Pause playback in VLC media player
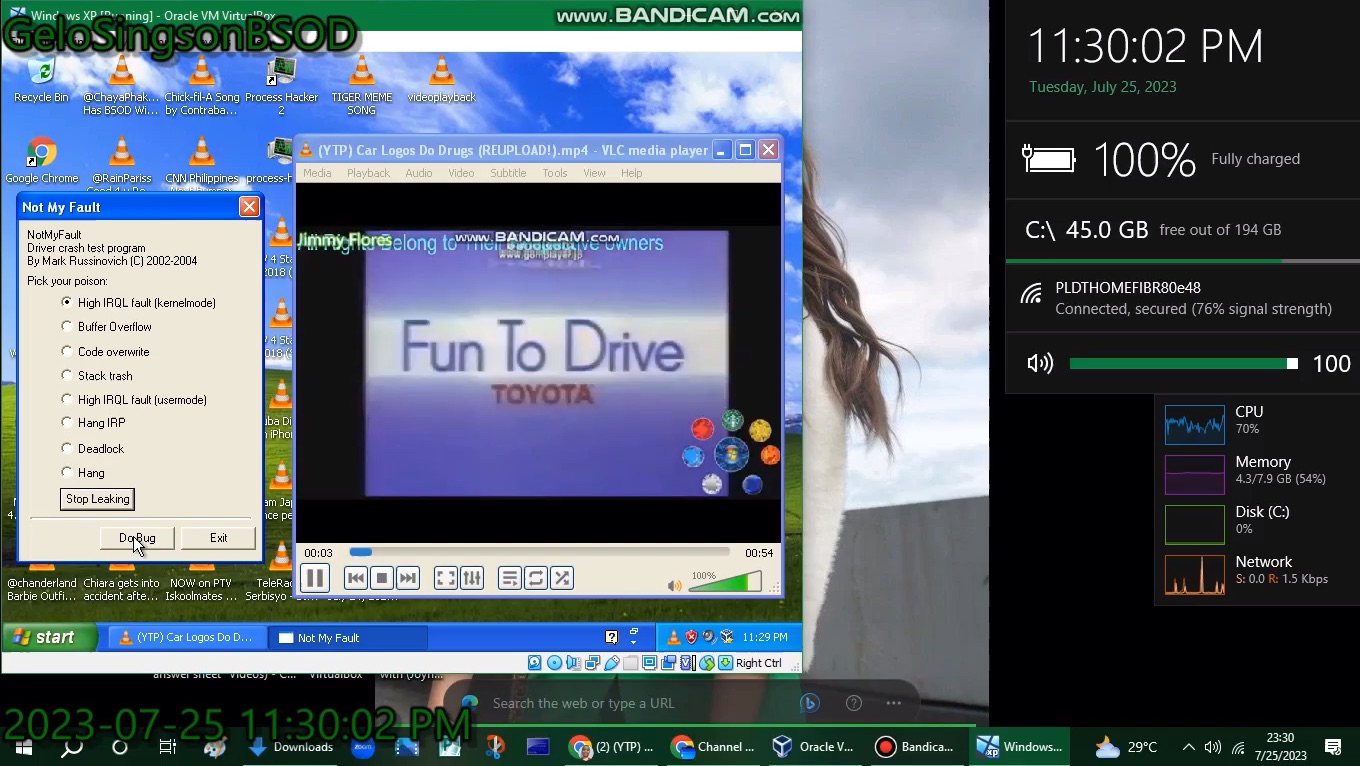 (x=314, y=578)
